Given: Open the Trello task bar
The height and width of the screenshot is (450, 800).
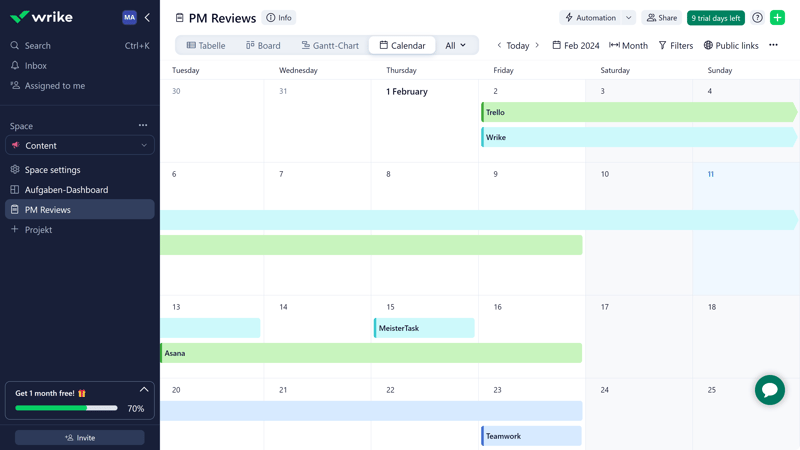Looking at the screenshot, I should (639, 112).
